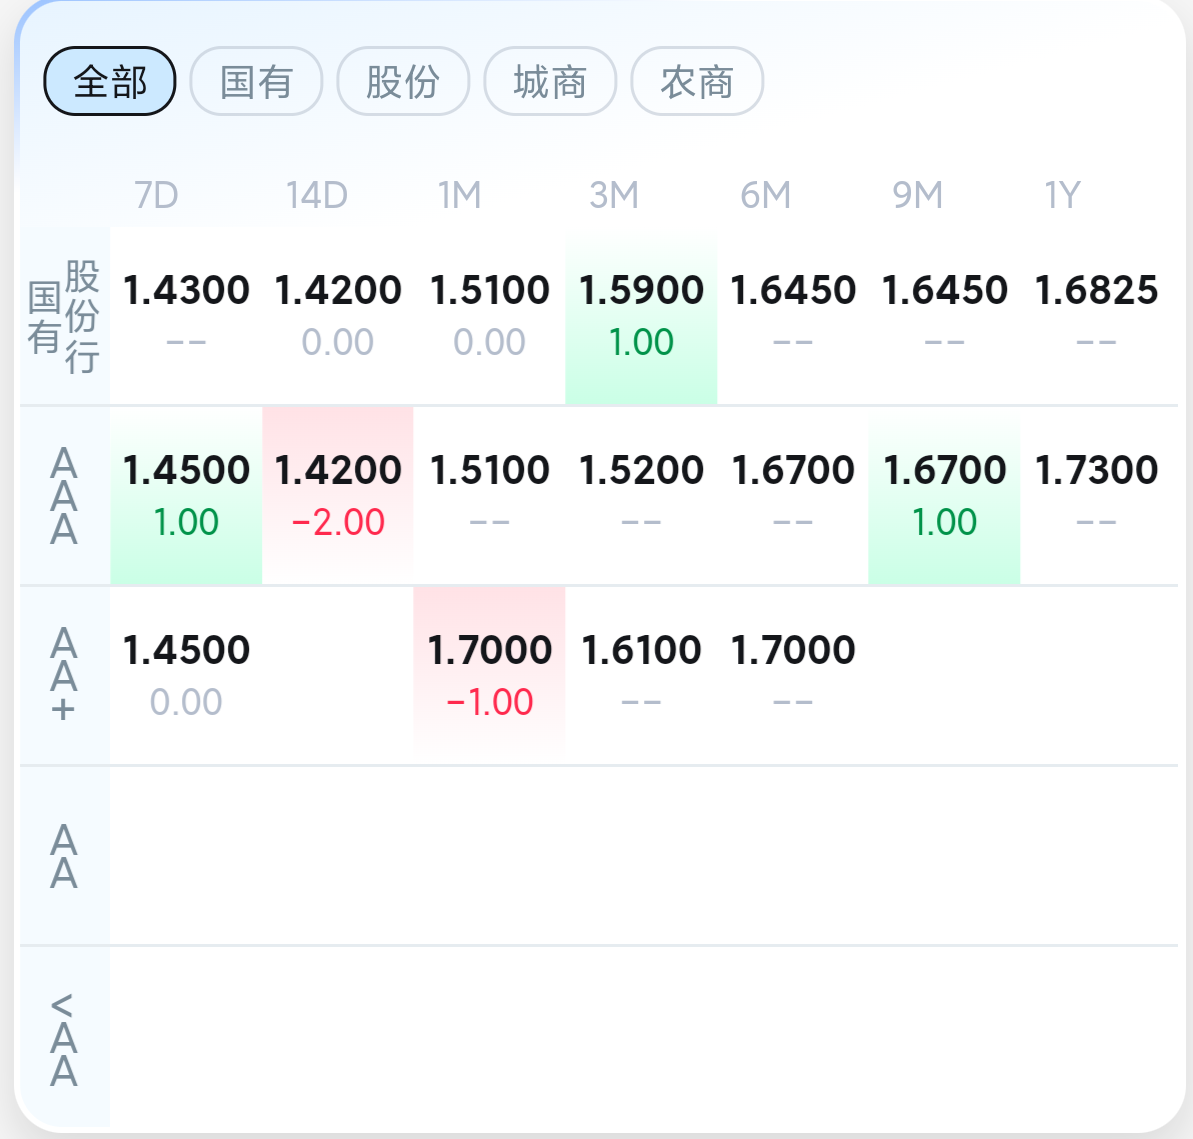Open the AAA 7D rate 1.4500 highlighted green
Screen dimensions: 1193x1139
[x=186, y=495]
